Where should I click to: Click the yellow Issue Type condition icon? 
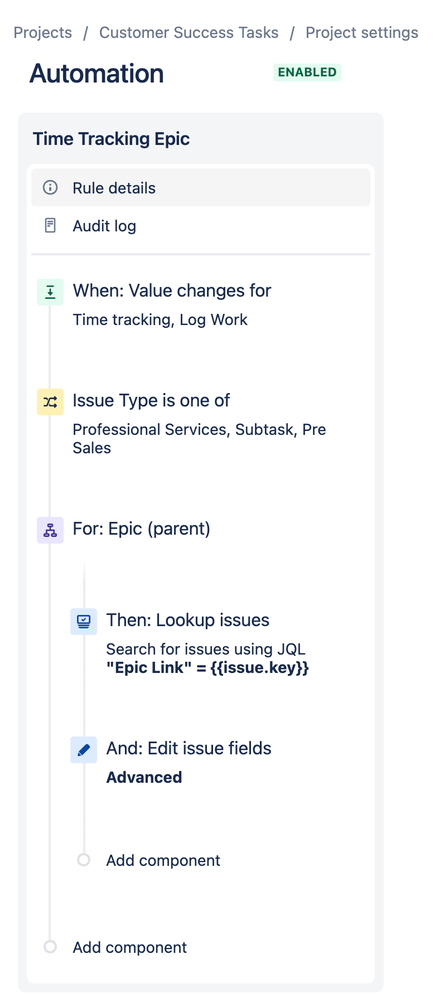click(50, 402)
